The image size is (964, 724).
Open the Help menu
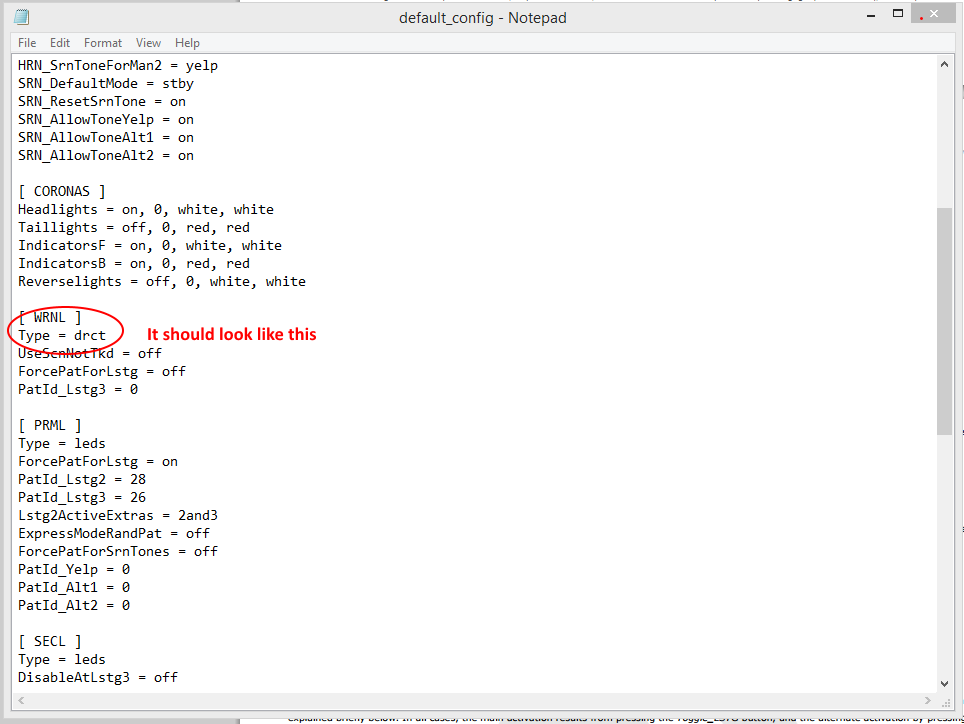tap(187, 43)
